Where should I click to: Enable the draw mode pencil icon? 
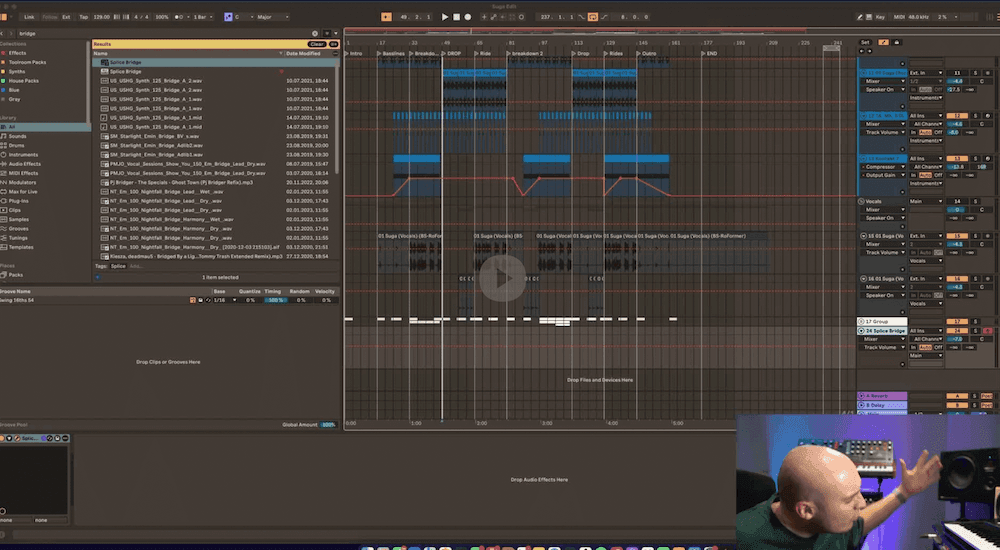(x=860, y=17)
